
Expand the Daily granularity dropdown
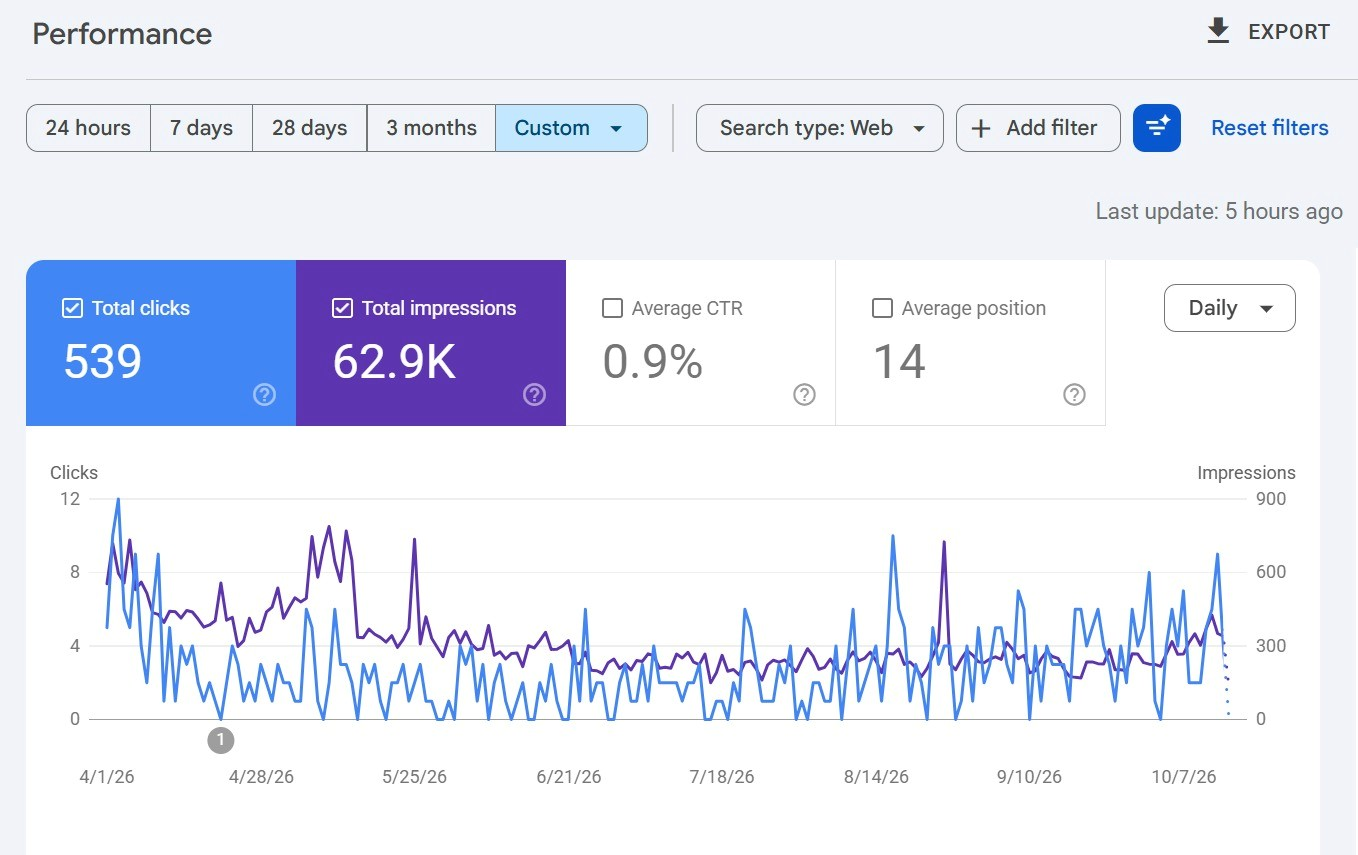pyautogui.click(x=1229, y=308)
